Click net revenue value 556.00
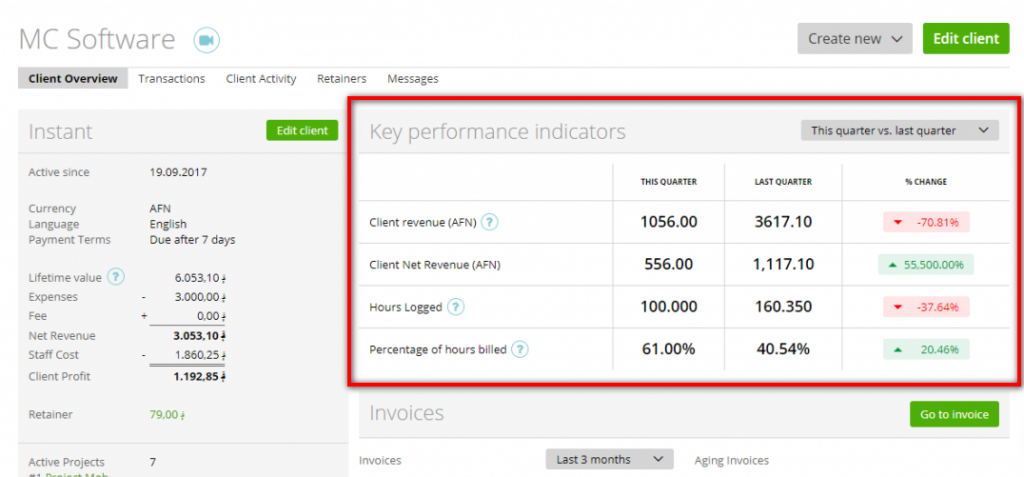1024x477 pixels. click(669, 265)
